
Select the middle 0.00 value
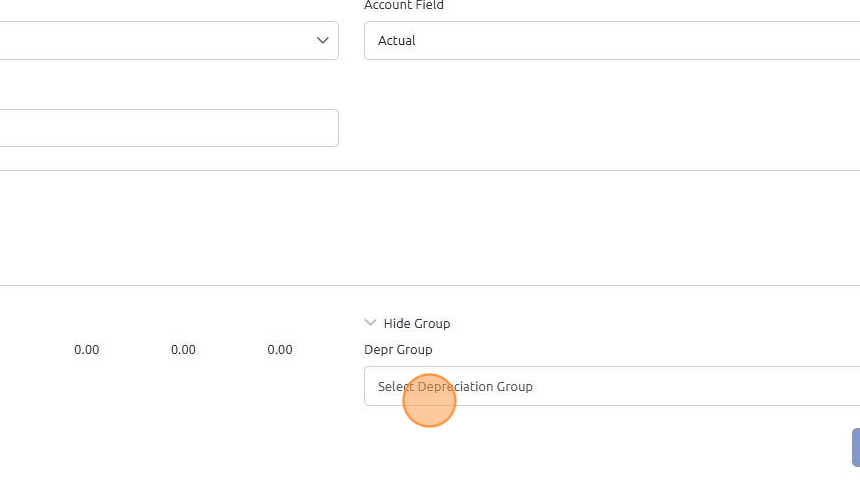coord(183,350)
